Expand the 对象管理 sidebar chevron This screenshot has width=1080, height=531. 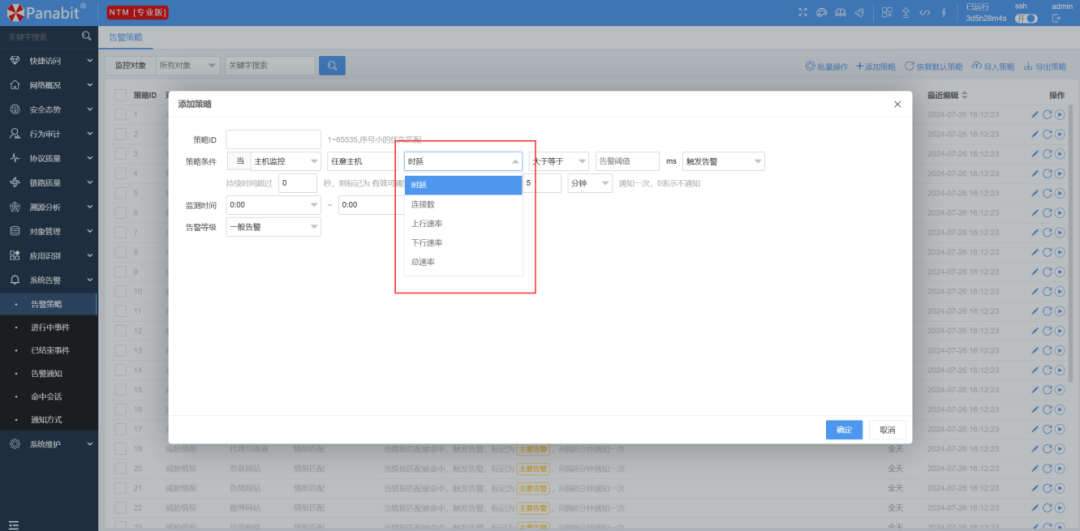[x=90, y=231]
